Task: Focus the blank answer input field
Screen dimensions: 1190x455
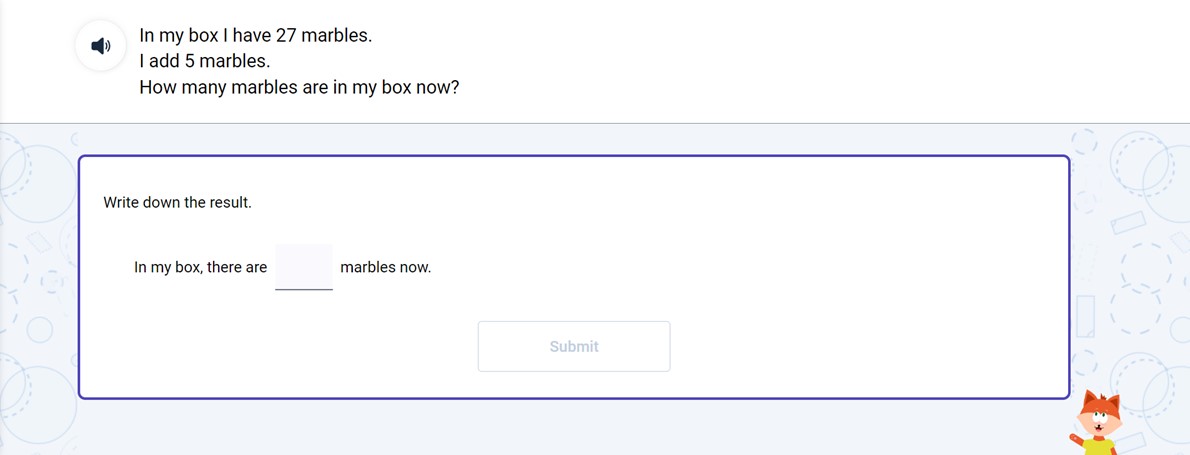Action: point(304,267)
